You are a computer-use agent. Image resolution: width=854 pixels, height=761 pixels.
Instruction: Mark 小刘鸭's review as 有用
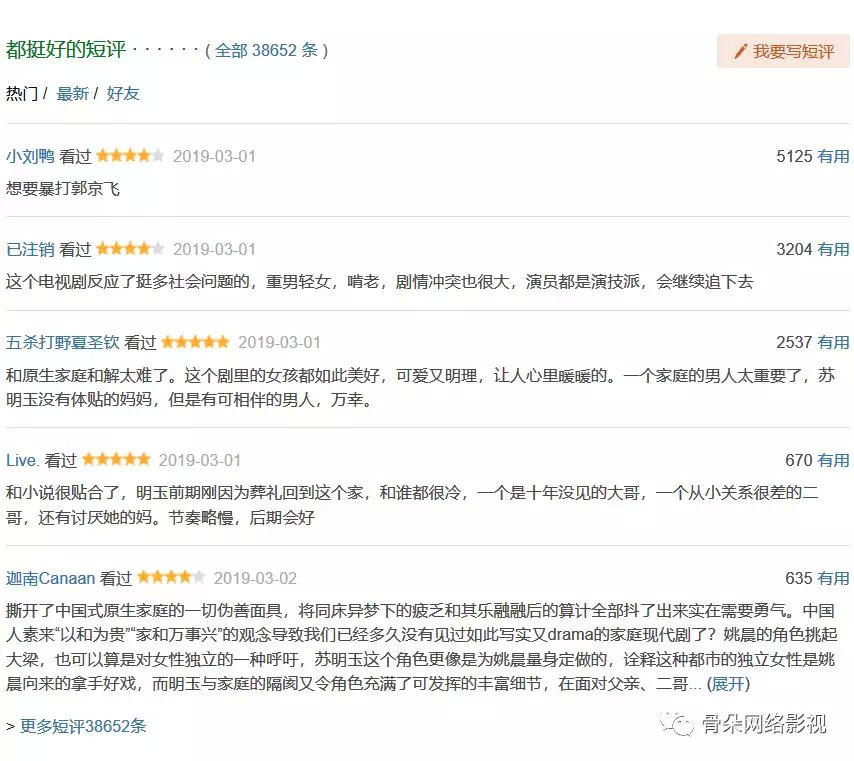tap(833, 156)
